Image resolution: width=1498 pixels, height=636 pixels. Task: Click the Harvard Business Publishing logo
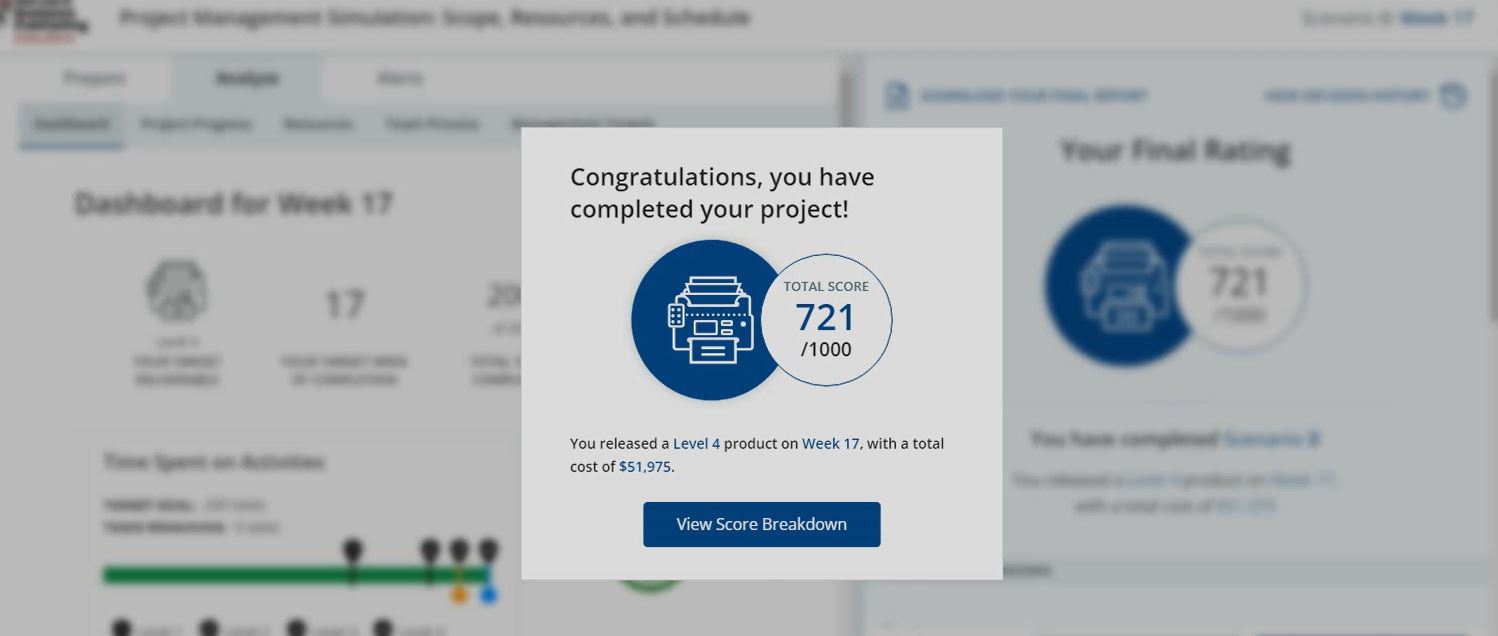[x=48, y=17]
